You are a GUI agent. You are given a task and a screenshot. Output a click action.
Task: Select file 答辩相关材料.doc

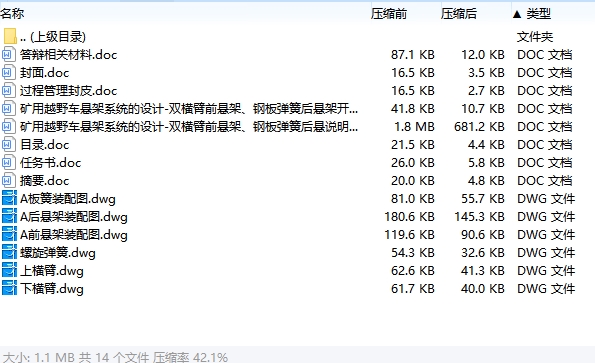coord(69,55)
